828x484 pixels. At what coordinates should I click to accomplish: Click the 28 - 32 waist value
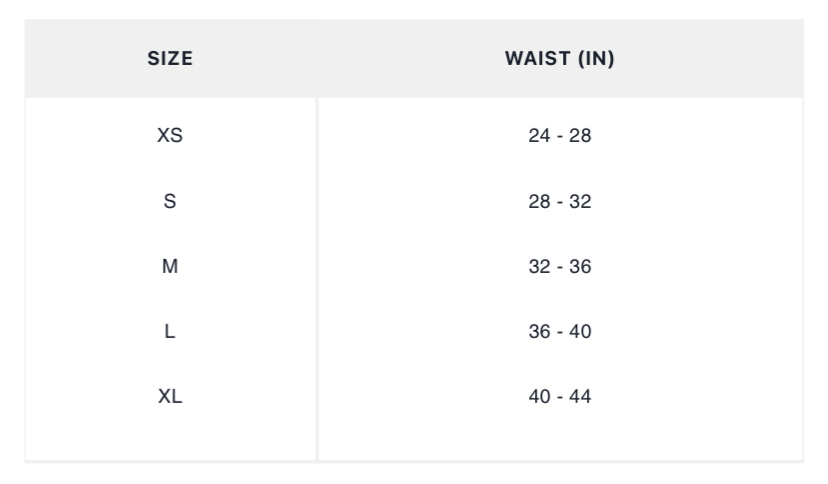pos(560,202)
